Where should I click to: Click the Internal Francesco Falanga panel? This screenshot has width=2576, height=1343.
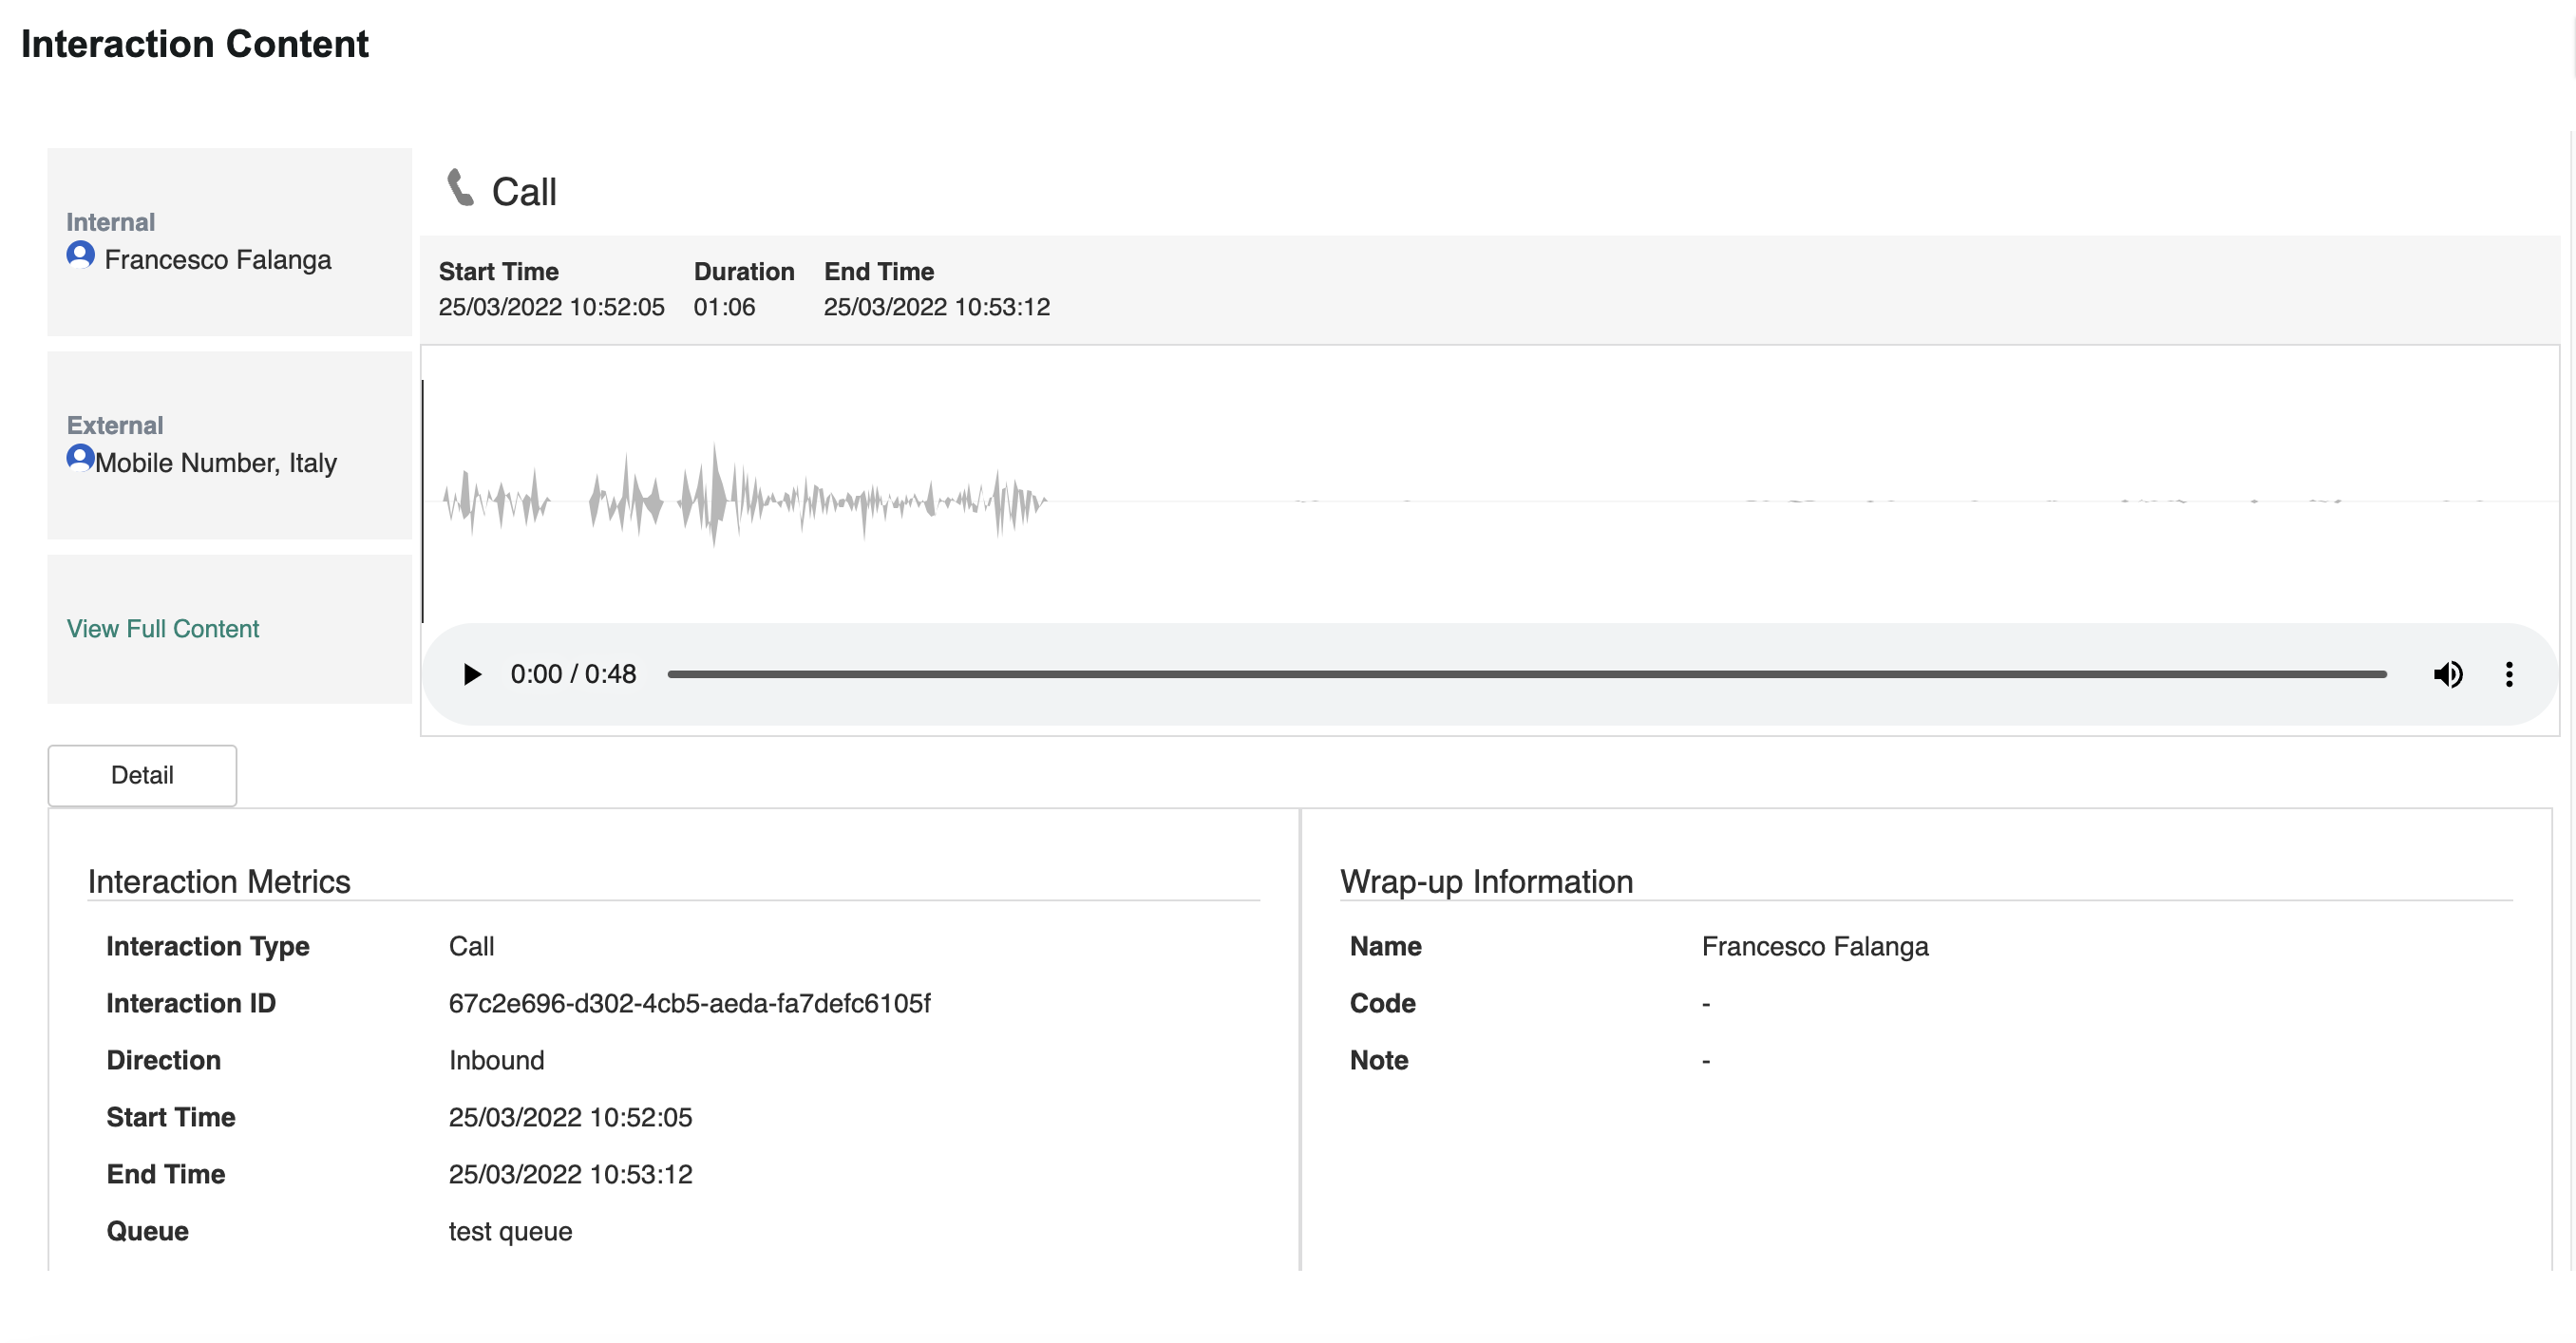click(229, 241)
